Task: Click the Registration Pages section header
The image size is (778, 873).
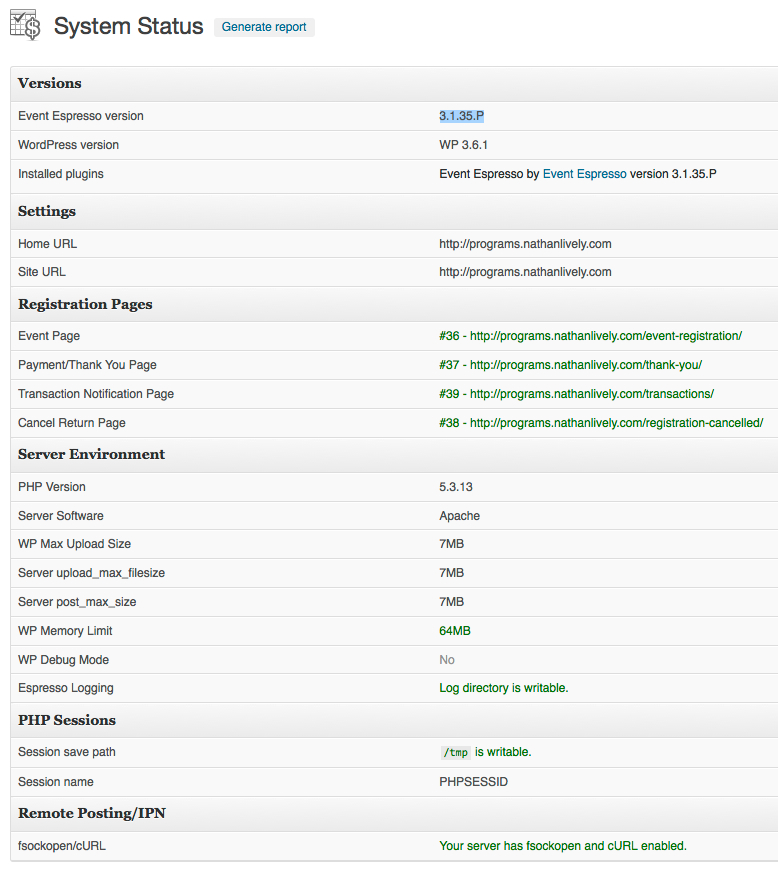Action: pyautogui.click(x=85, y=304)
